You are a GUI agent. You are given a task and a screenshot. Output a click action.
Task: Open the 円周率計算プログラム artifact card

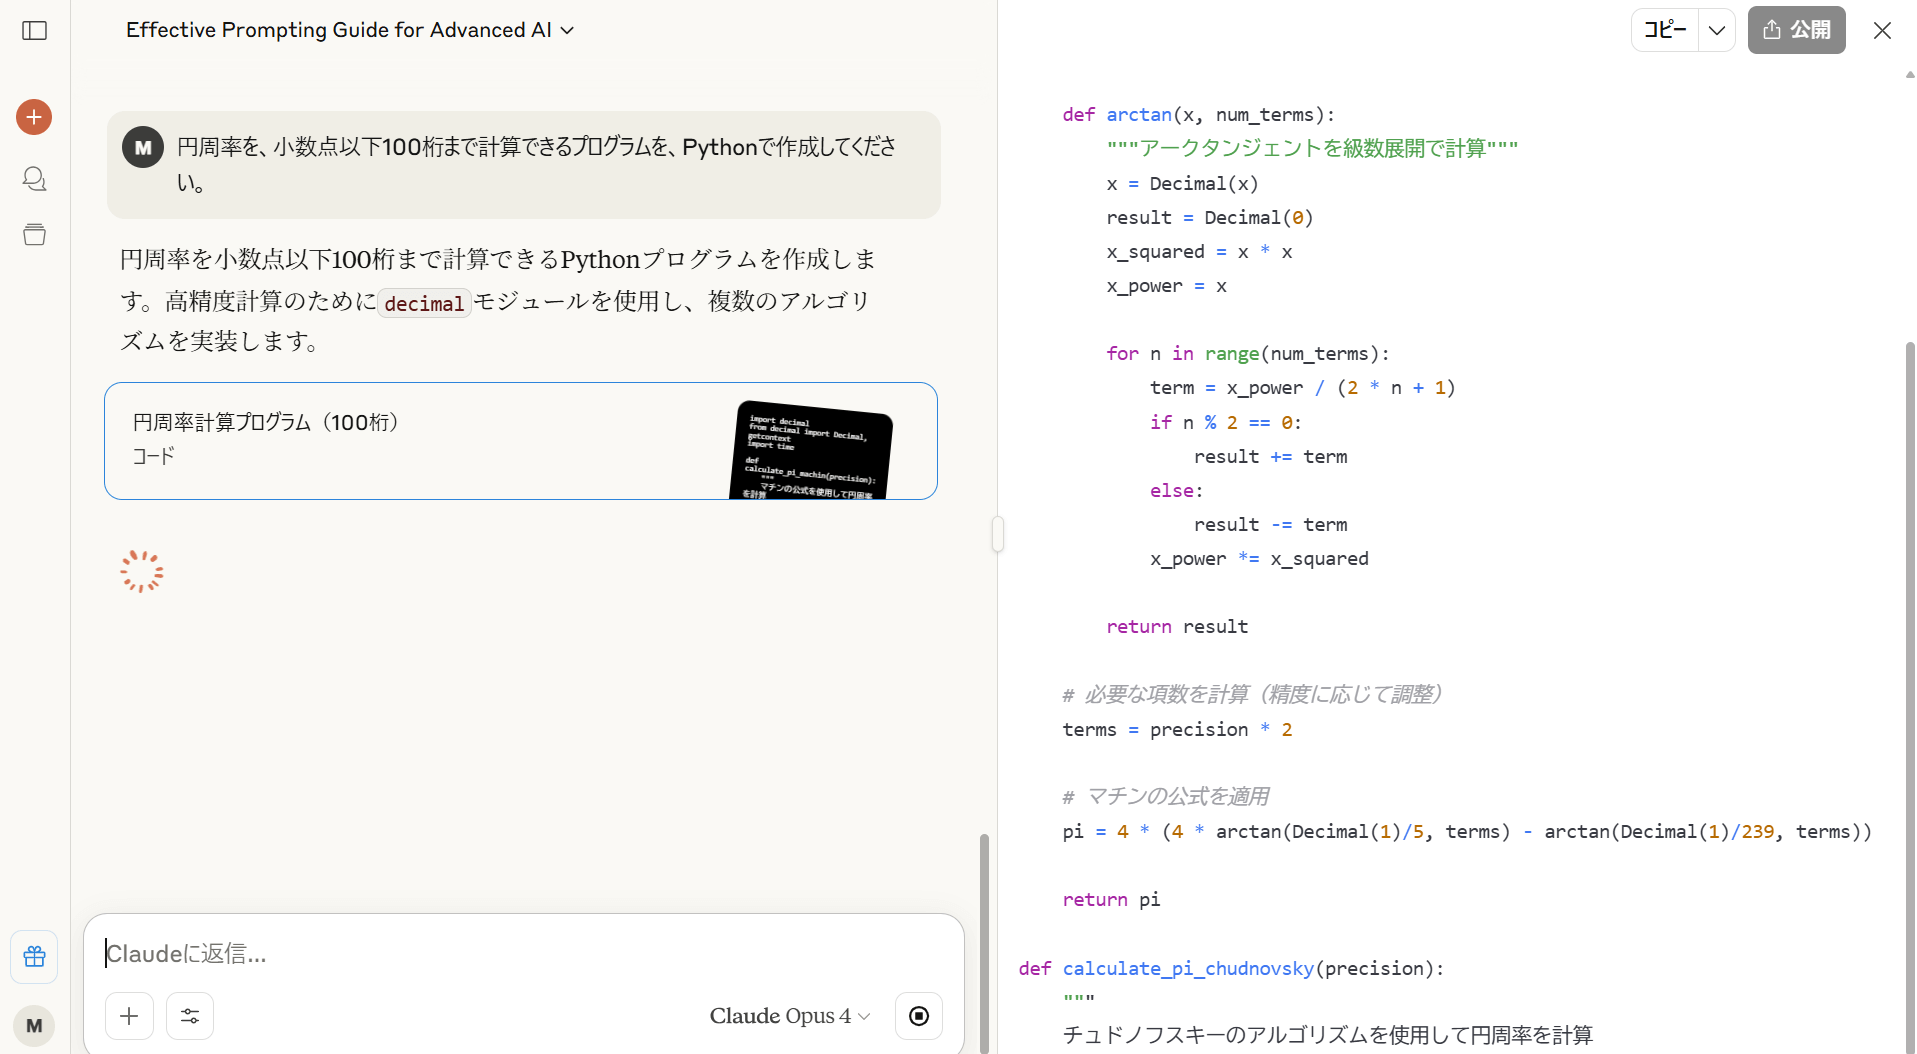tap(521, 441)
